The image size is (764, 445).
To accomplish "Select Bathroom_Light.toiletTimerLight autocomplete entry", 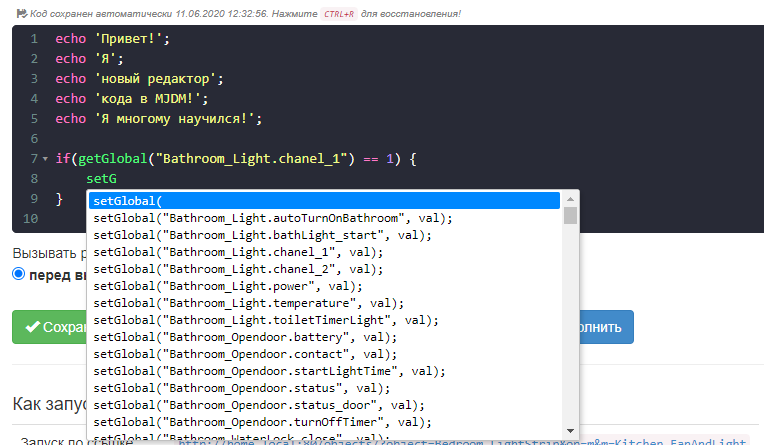I will tap(324, 320).
